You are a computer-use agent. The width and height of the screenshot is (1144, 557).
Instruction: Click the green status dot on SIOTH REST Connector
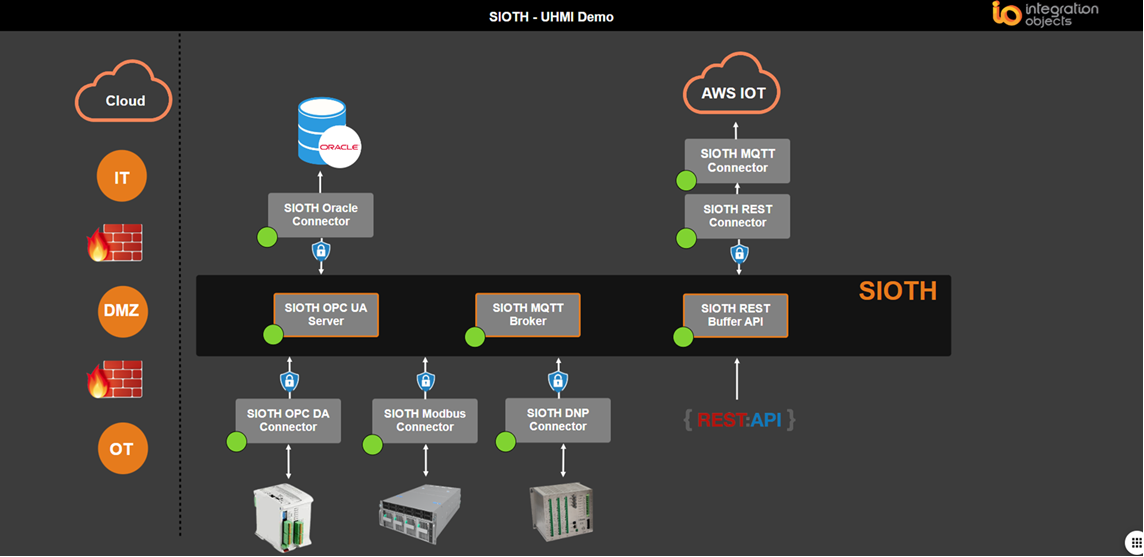(686, 238)
